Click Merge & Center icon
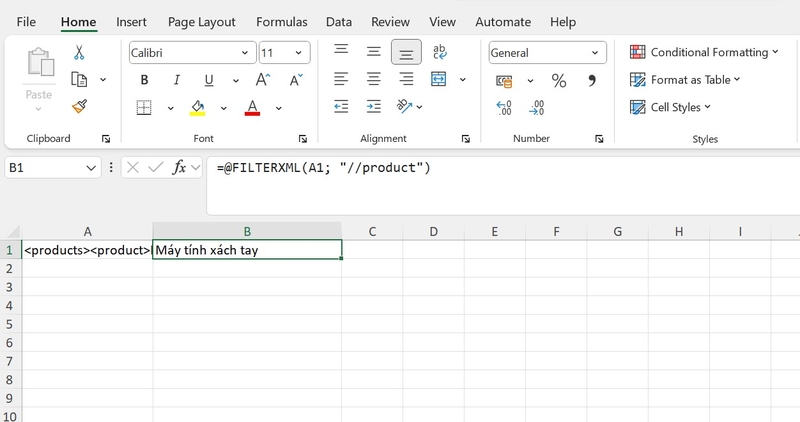Screen dimensions: 800x422 pyautogui.click(x=439, y=79)
